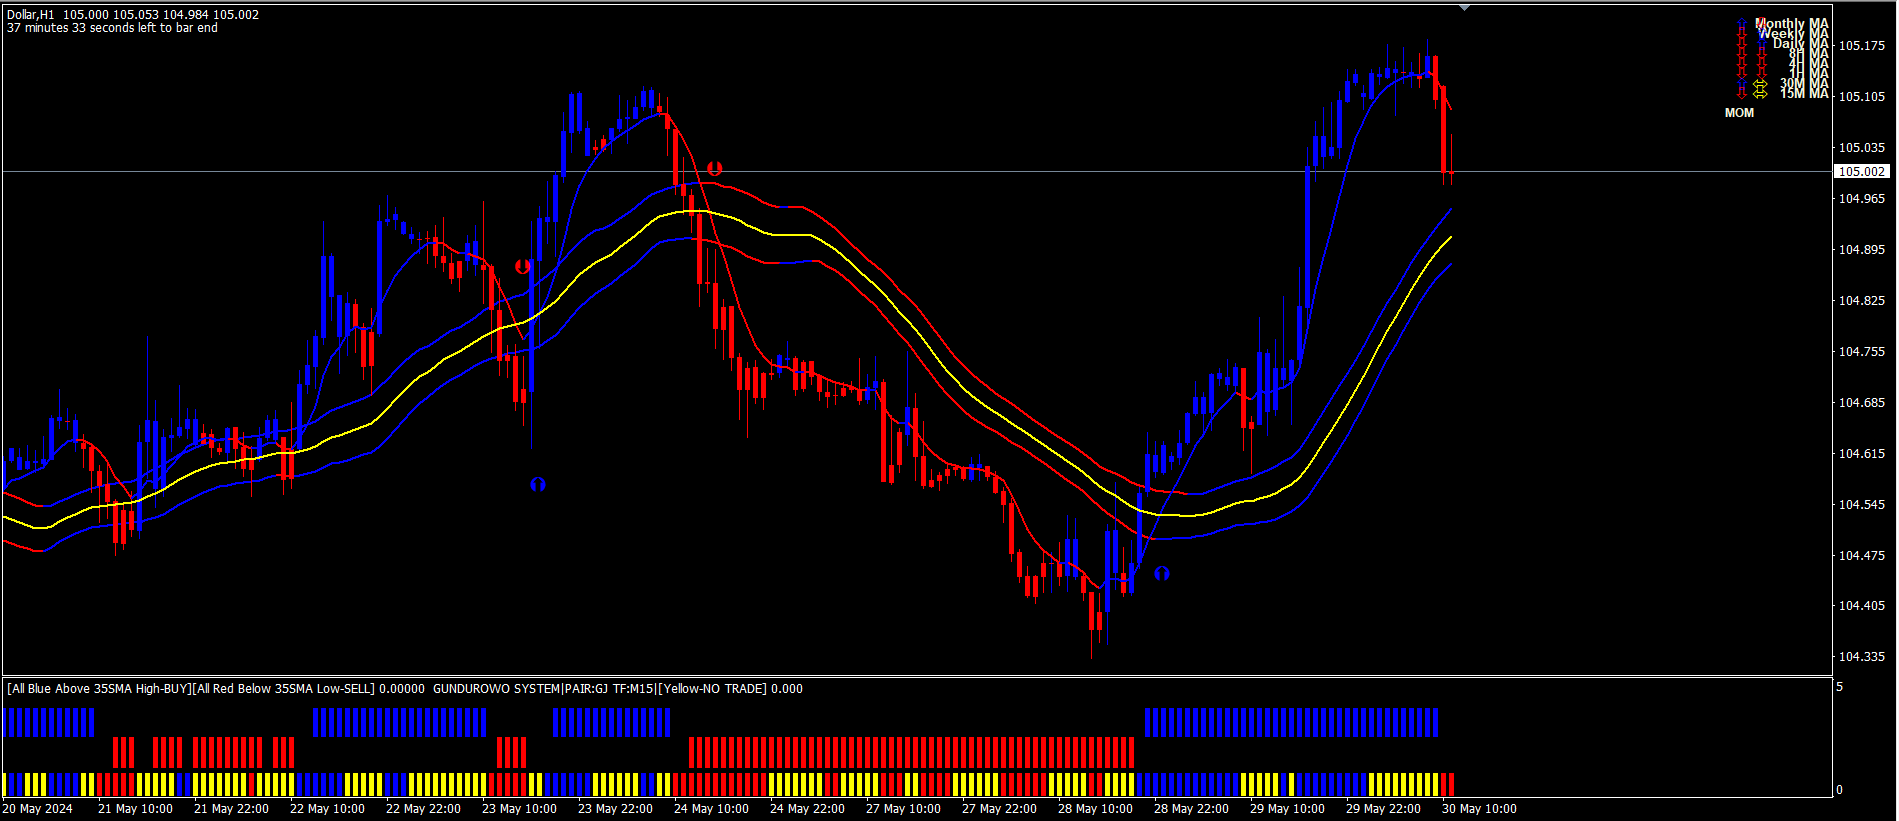Click the Dollar,H1 symbol label

[31, 15]
